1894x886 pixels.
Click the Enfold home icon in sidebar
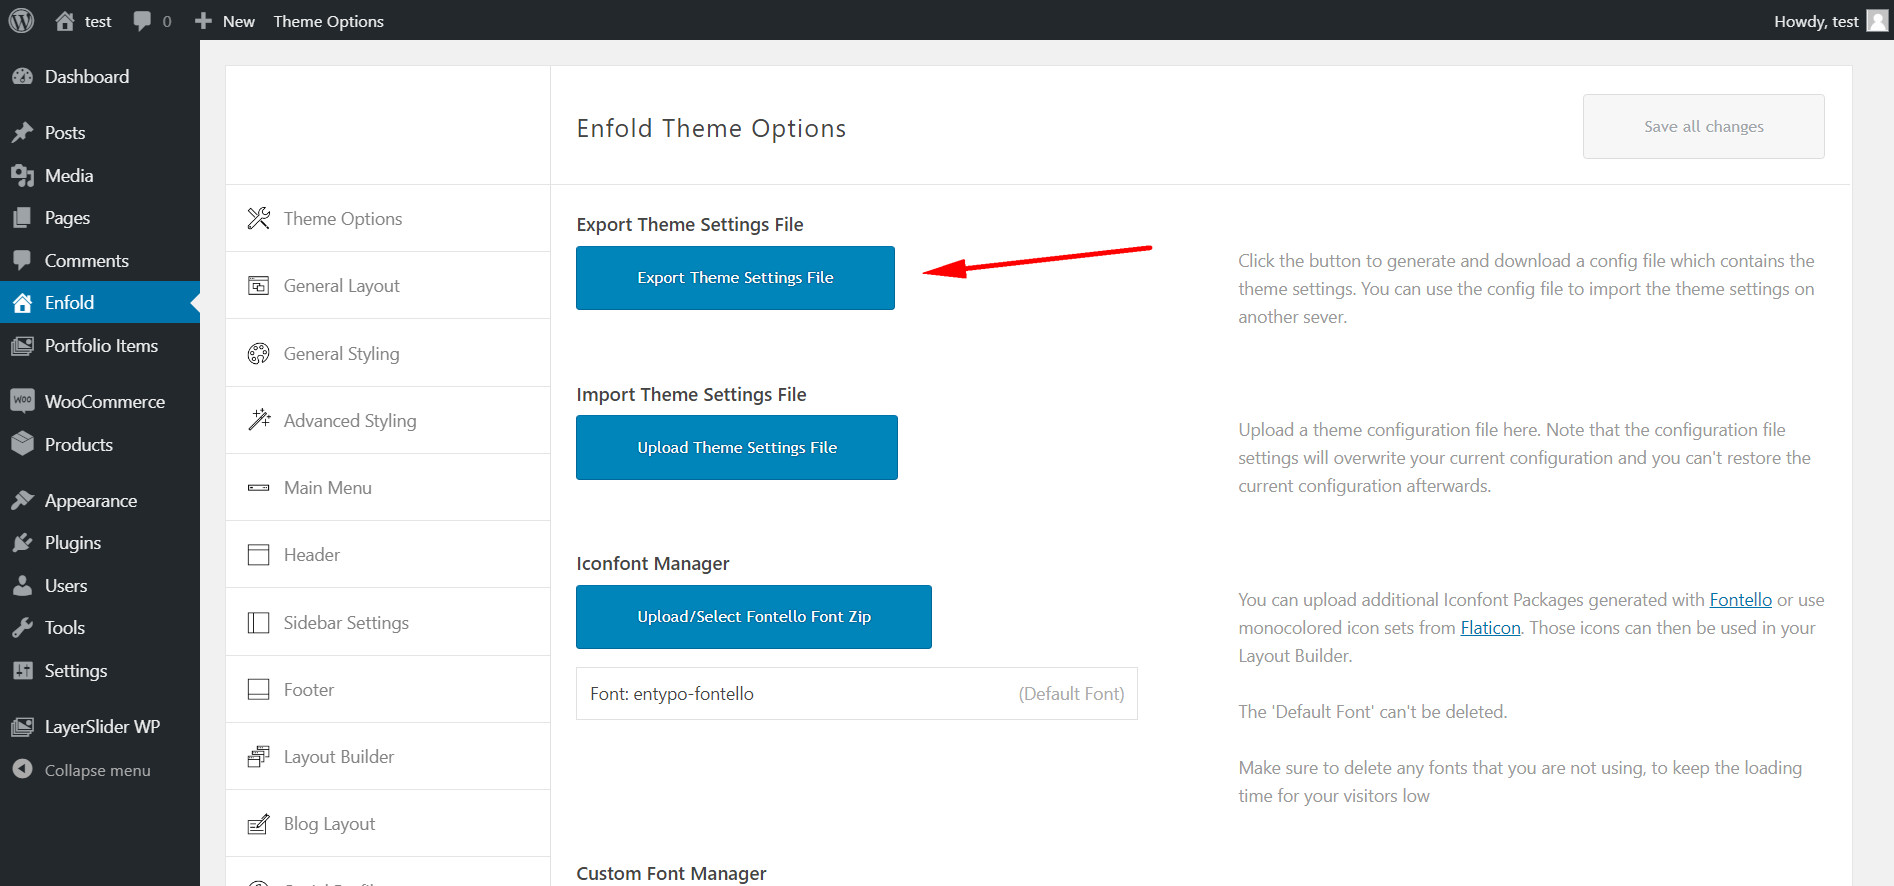[22, 303]
